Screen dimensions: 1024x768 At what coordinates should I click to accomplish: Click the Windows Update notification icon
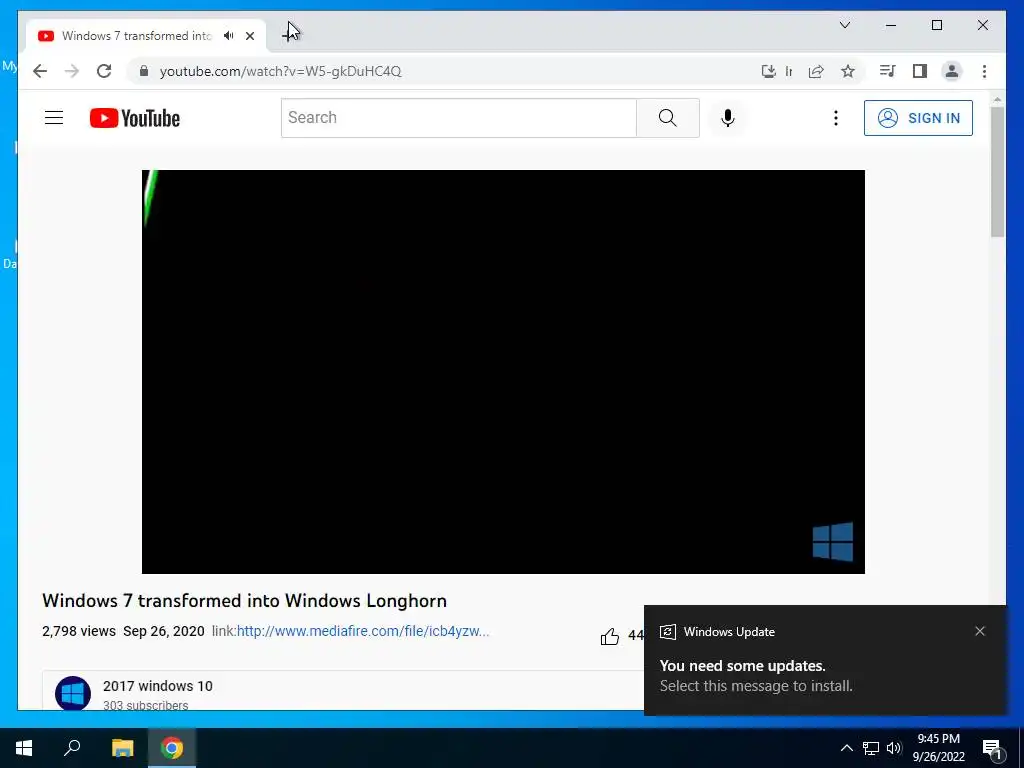[x=667, y=632]
